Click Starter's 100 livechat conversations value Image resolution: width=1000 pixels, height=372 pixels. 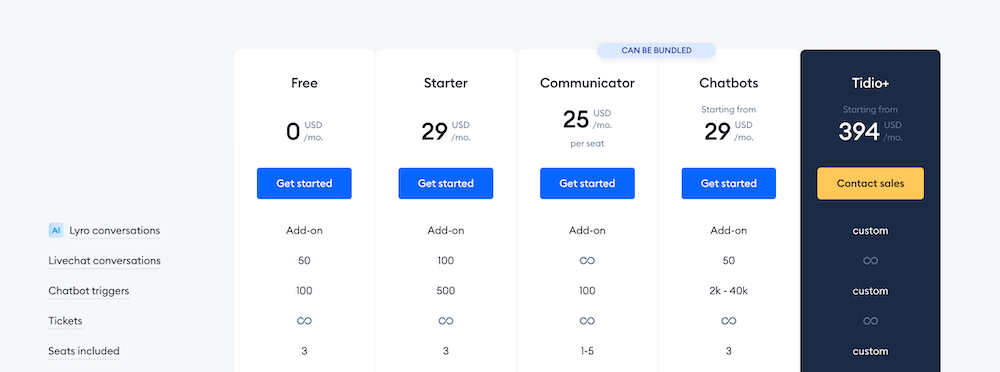446,260
